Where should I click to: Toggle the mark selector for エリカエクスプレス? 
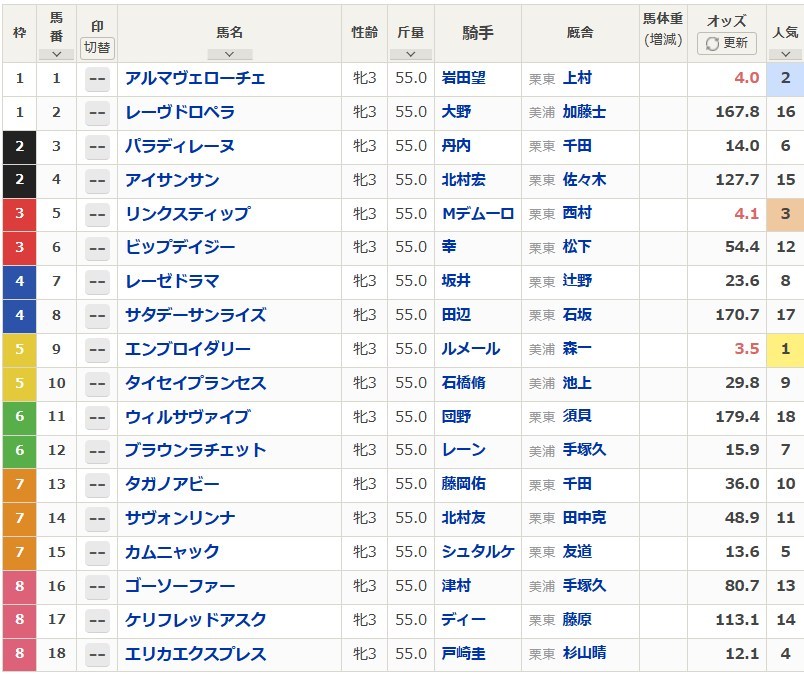tap(97, 655)
